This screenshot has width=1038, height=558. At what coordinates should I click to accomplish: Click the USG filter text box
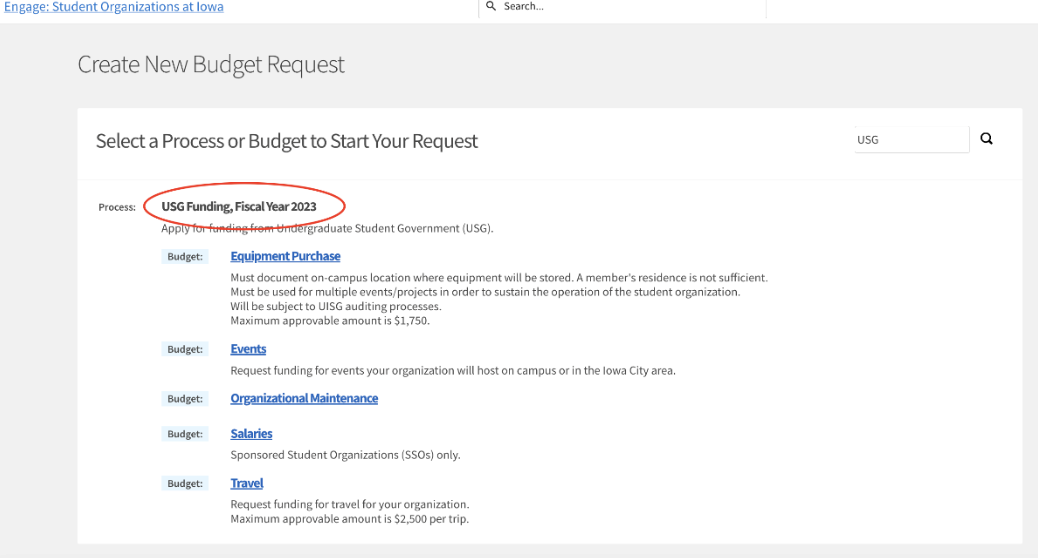pyautogui.click(x=912, y=140)
